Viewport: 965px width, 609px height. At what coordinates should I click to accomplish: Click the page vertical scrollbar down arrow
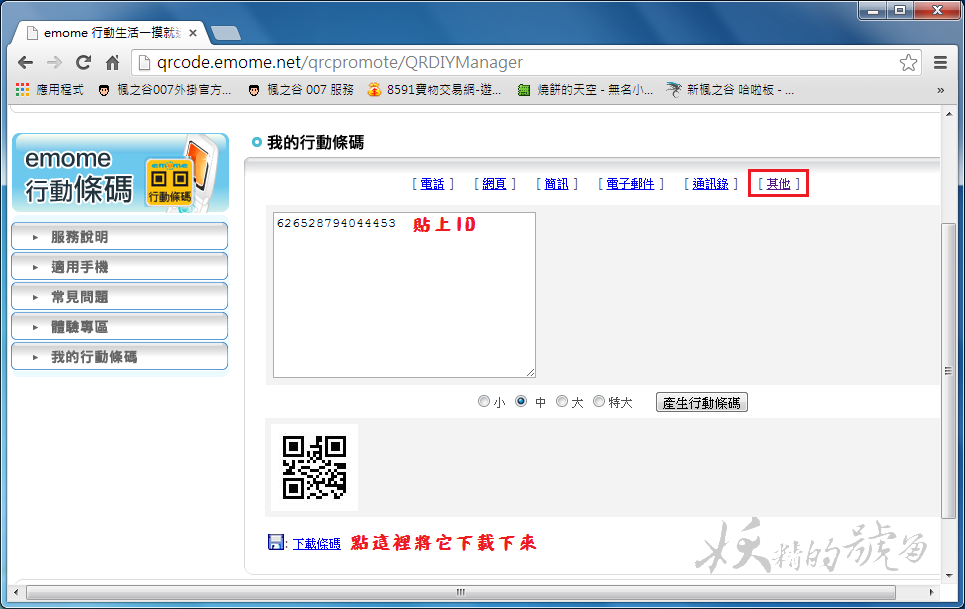[x=949, y=575]
